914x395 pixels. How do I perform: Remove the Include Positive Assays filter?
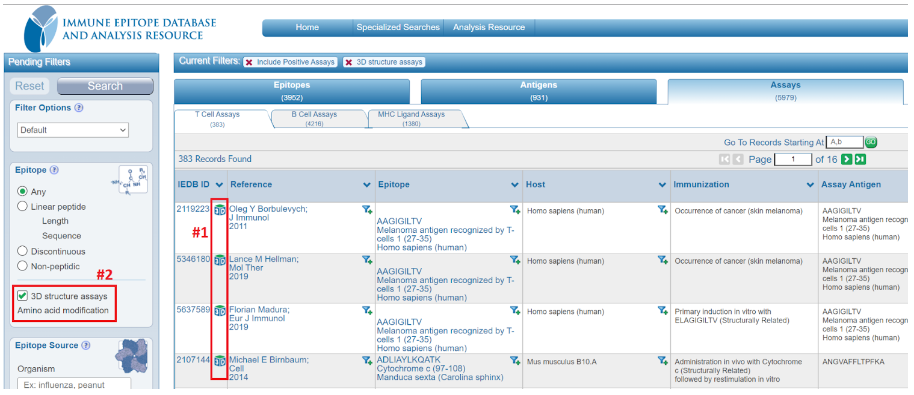pyautogui.click(x=249, y=62)
